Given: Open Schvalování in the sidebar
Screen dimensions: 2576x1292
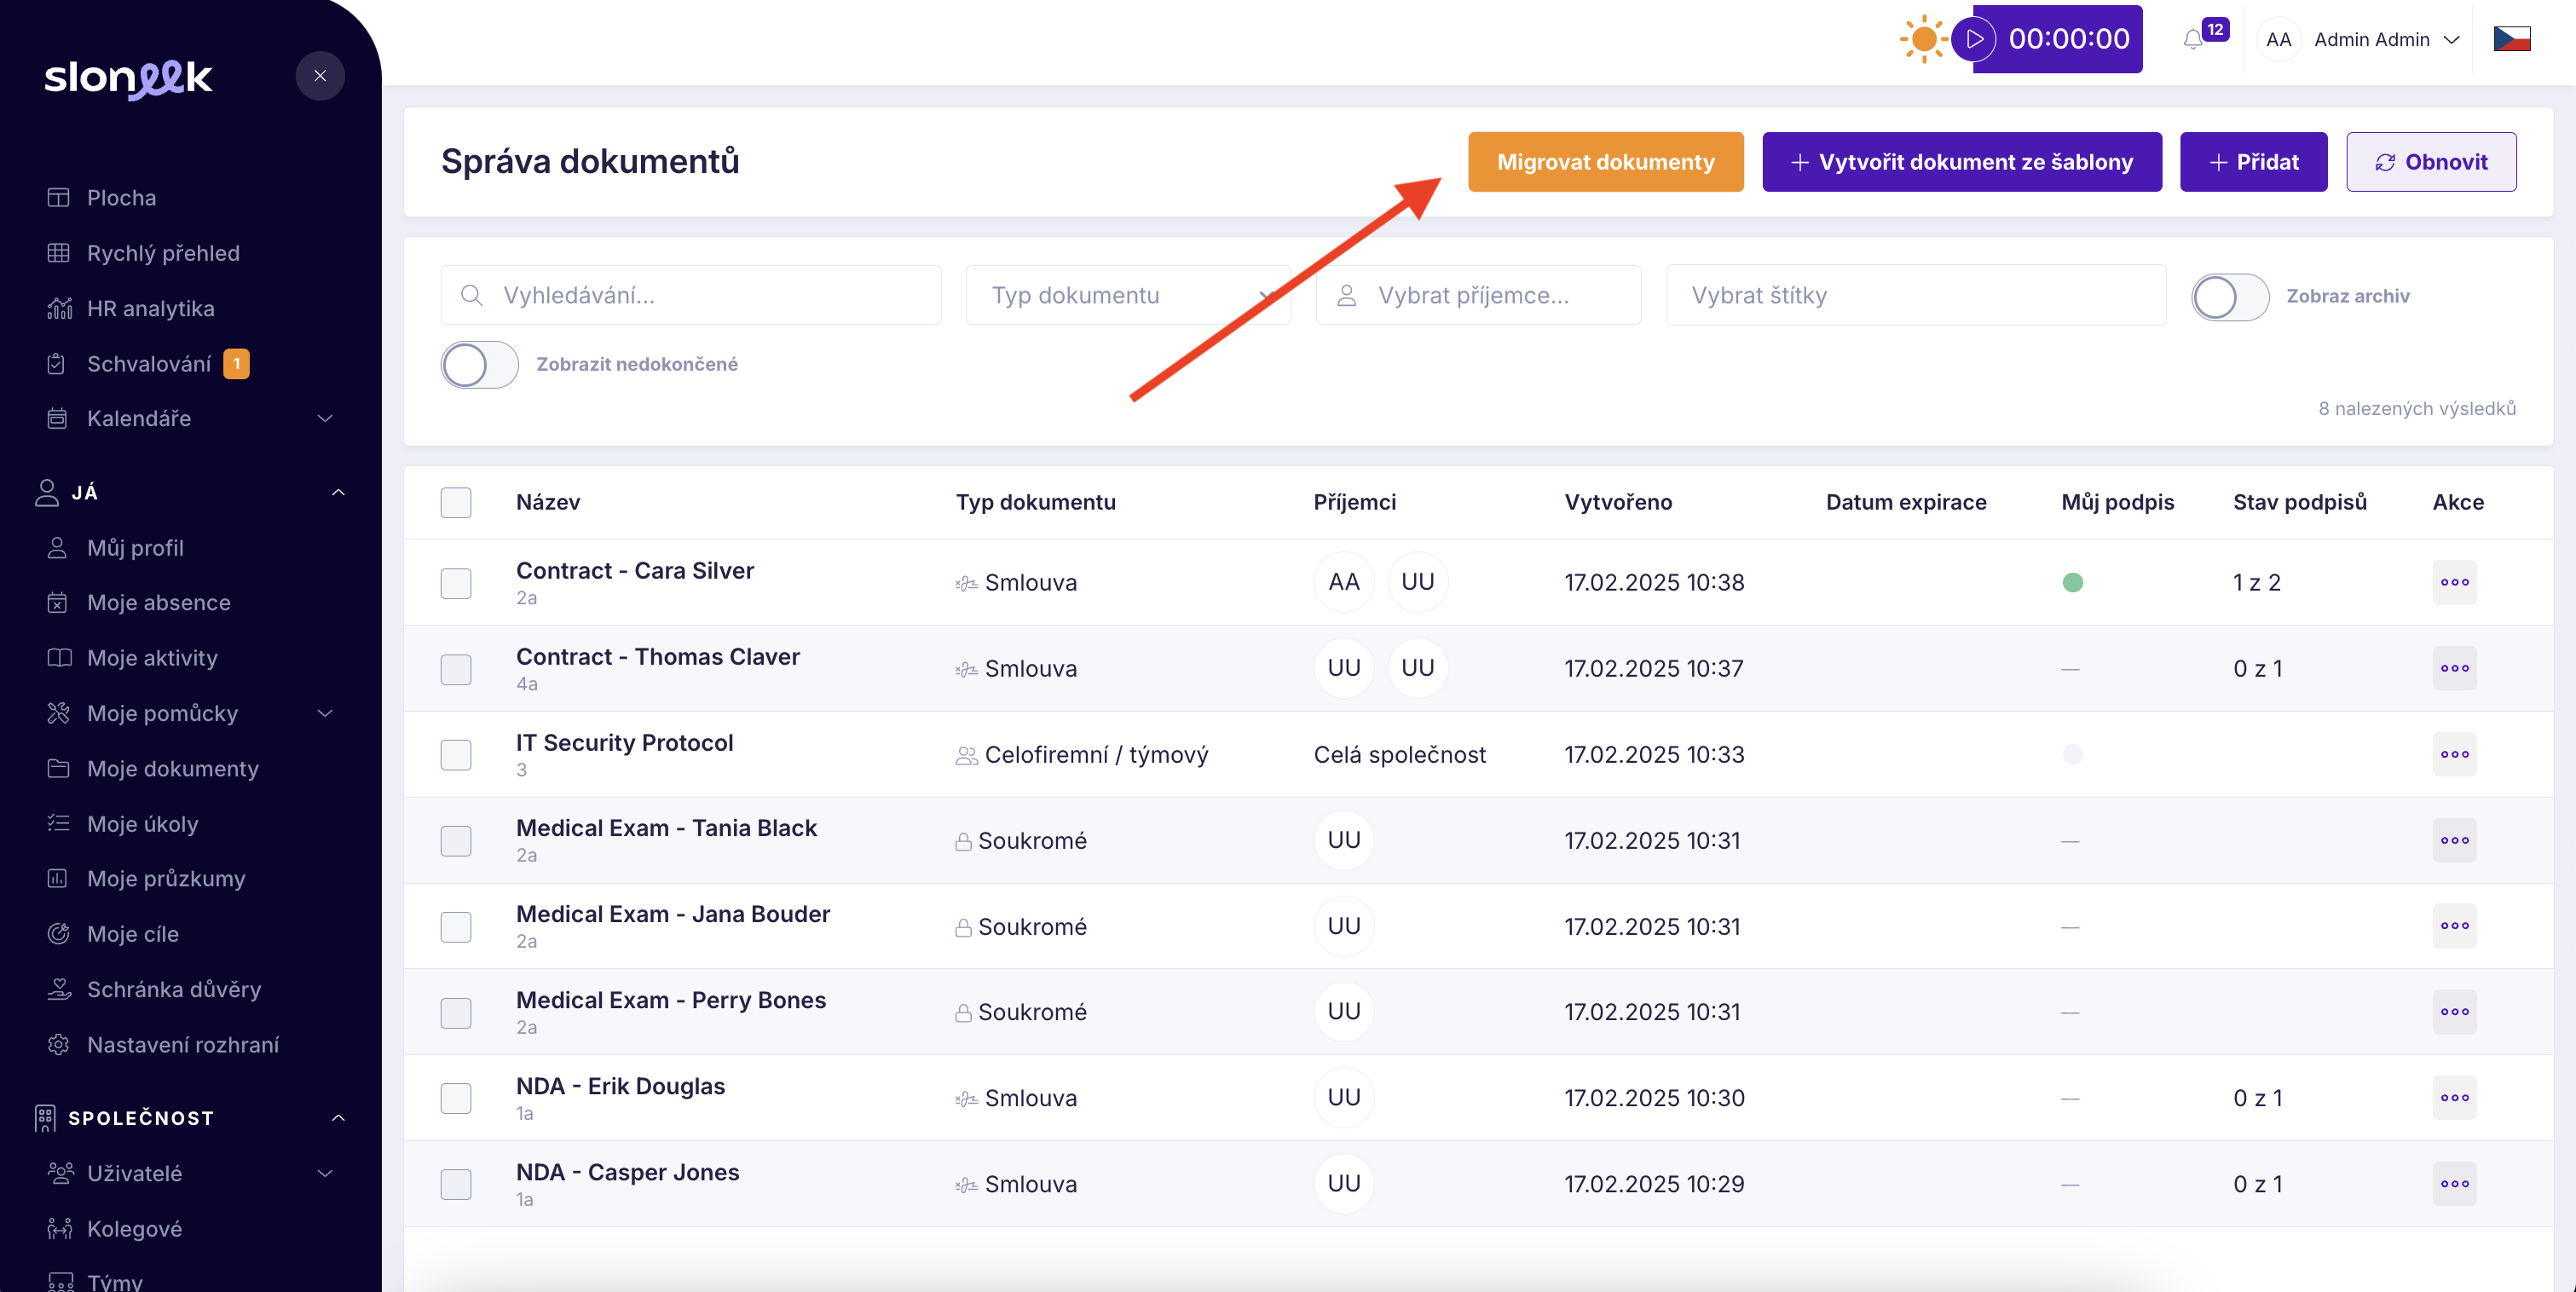Looking at the screenshot, I should click(x=149, y=364).
